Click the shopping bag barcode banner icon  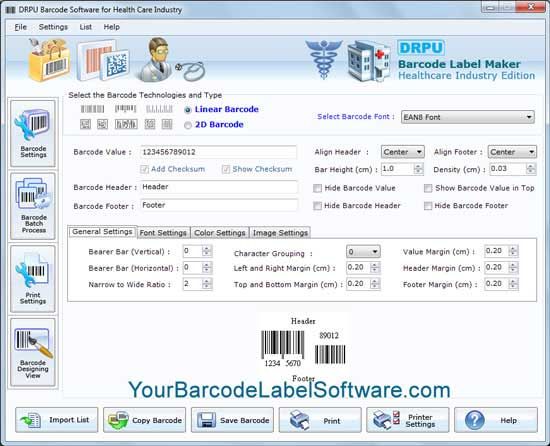click(49, 60)
